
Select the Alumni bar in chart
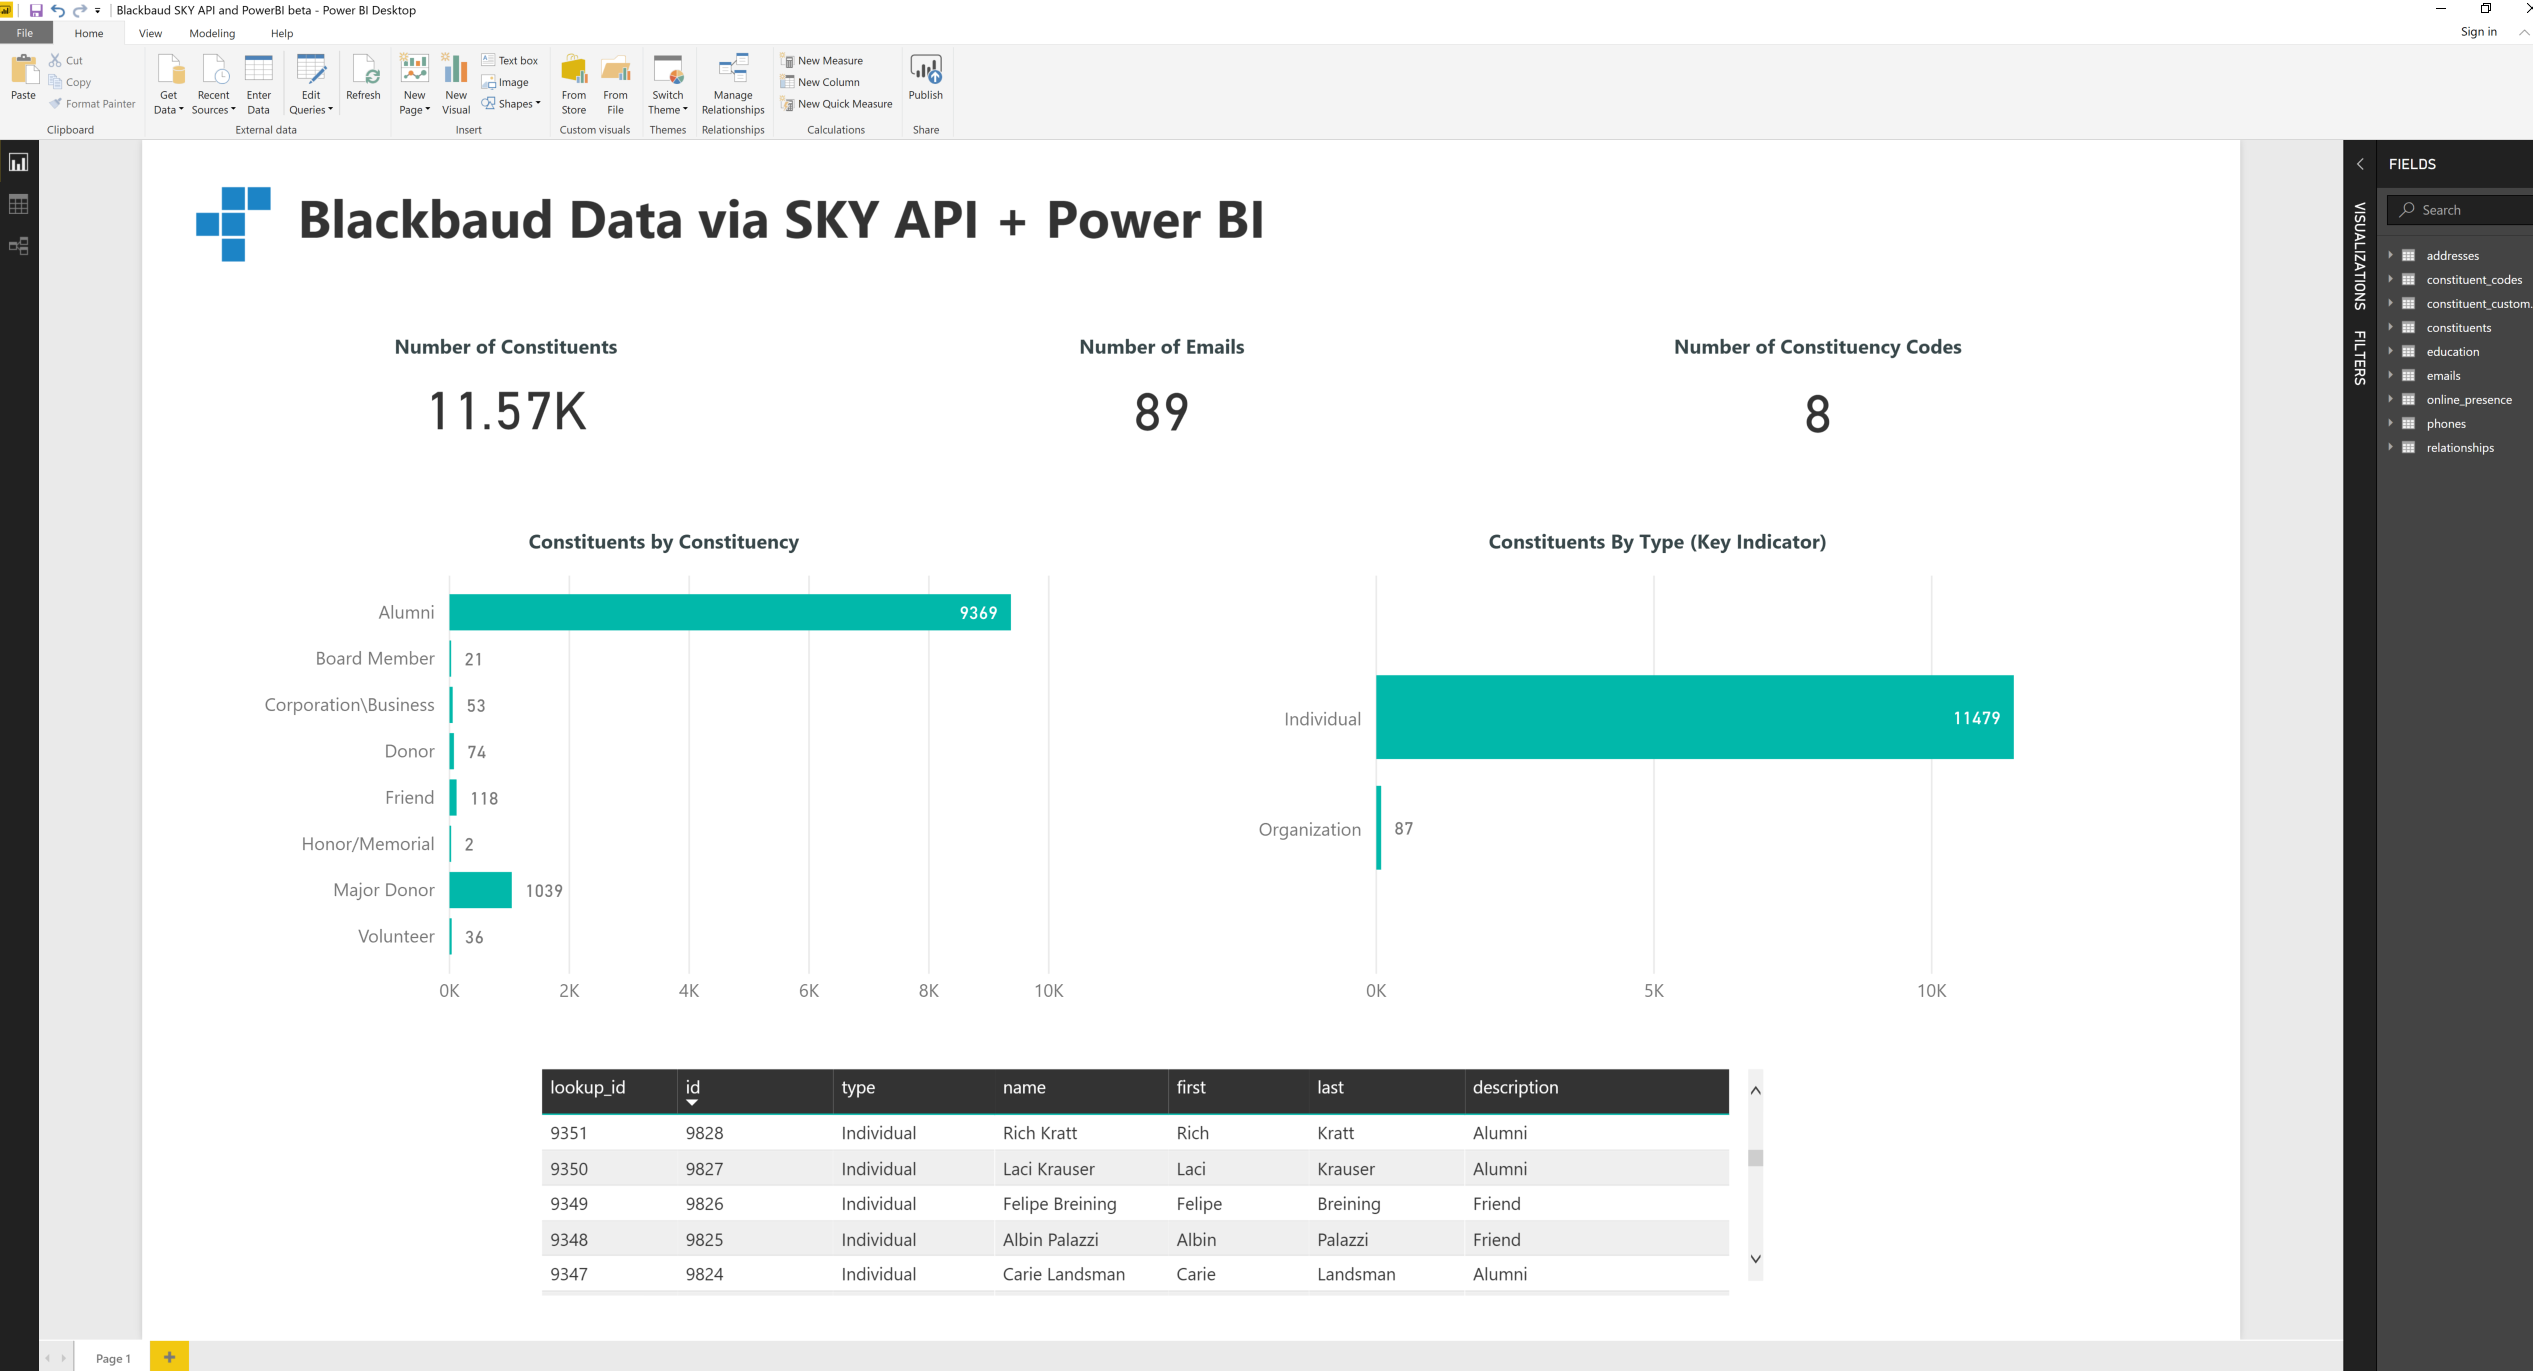(730, 612)
